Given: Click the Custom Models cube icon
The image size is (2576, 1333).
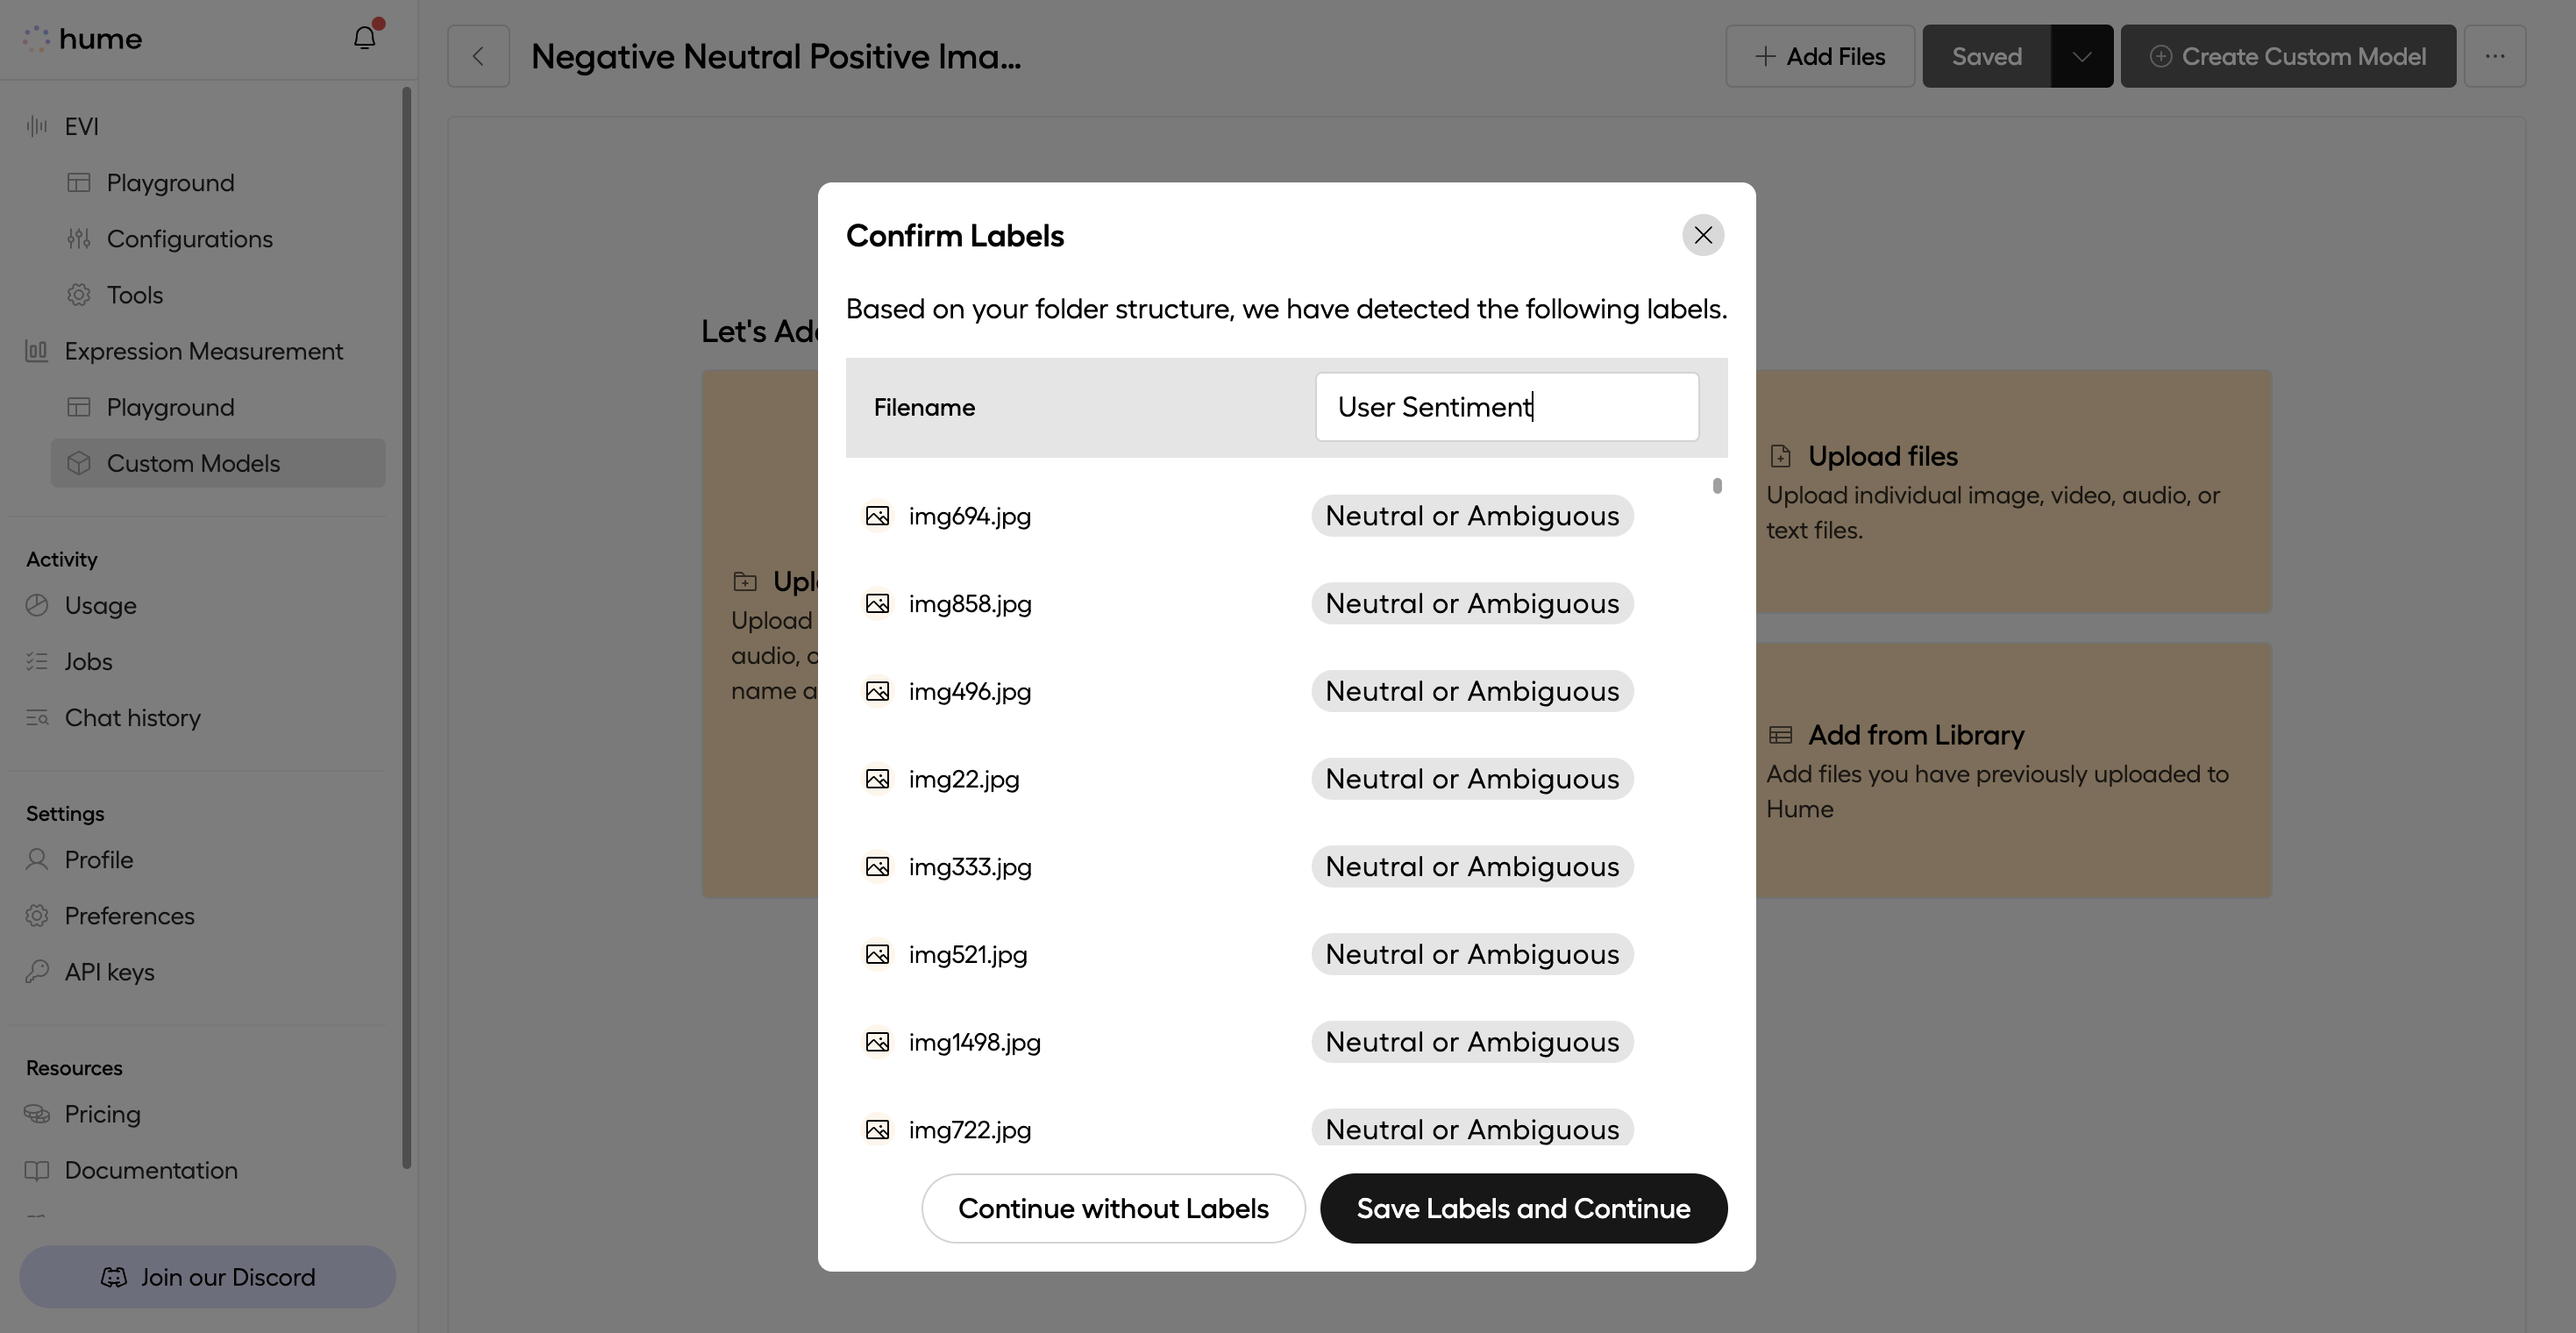Looking at the screenshot, I should click(79, 462).
